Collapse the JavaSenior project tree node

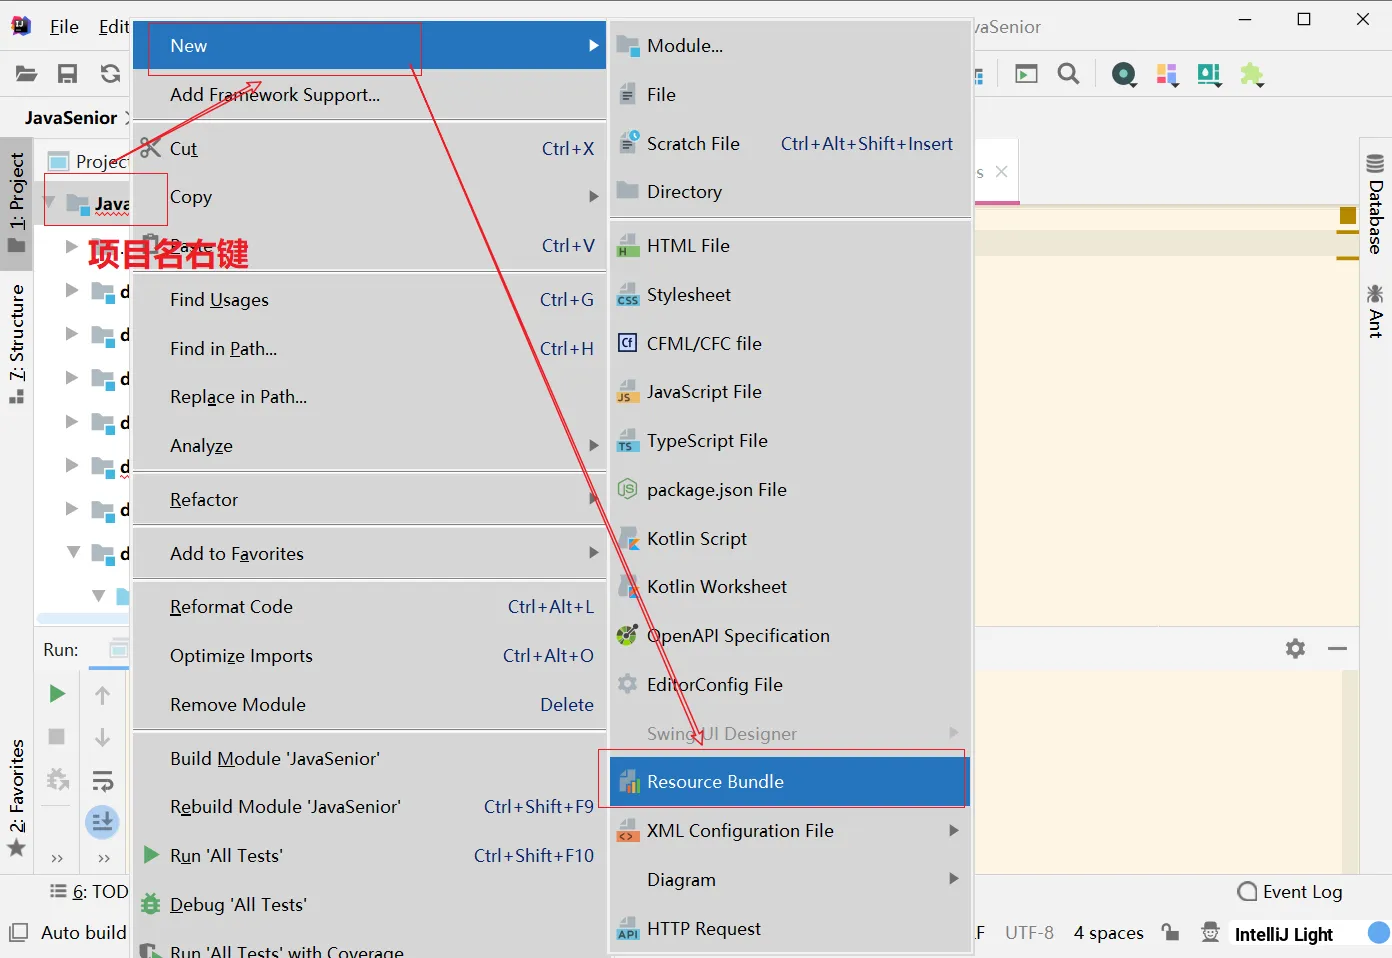tap(50, 203)
